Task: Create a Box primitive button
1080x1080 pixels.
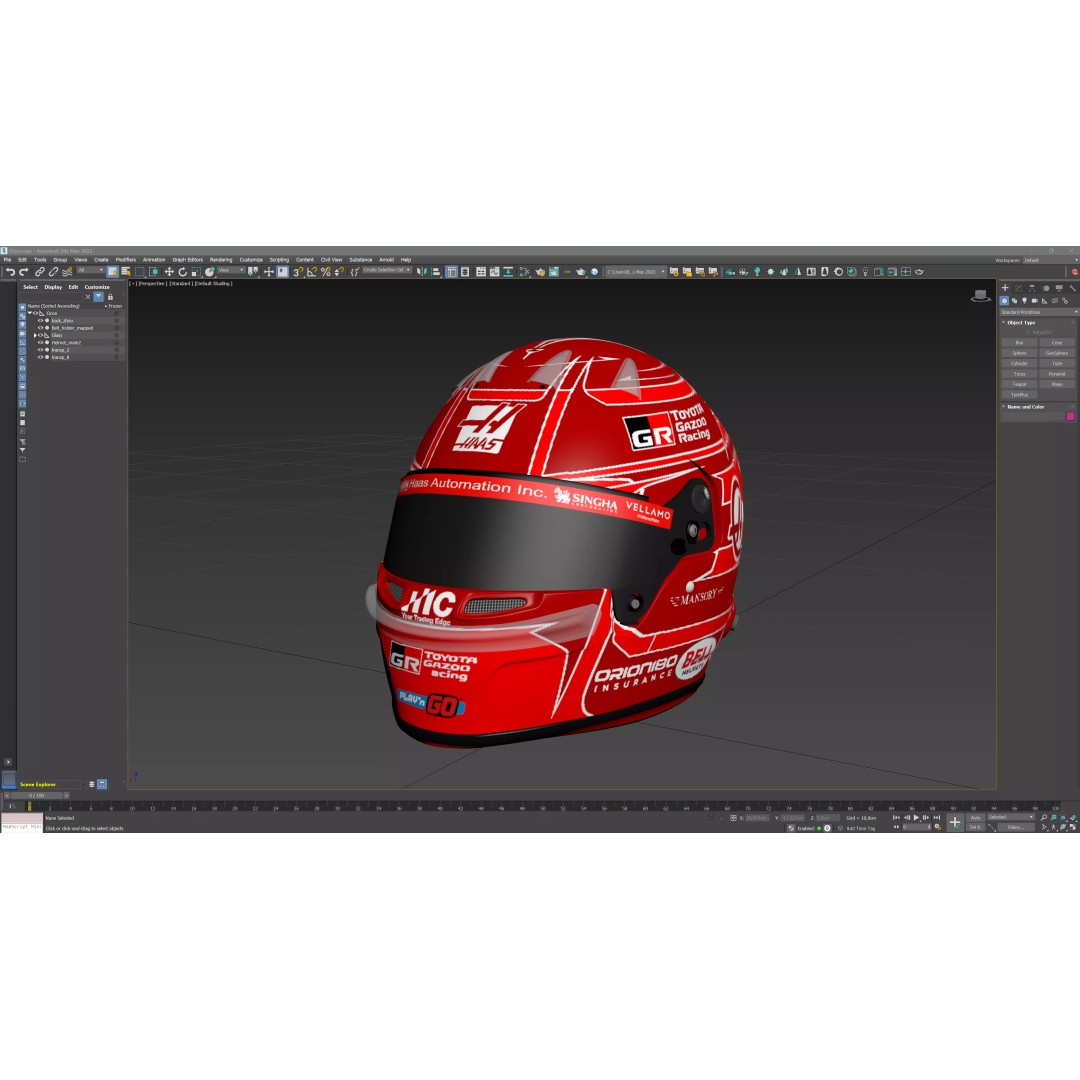Action: [1019, 343]
